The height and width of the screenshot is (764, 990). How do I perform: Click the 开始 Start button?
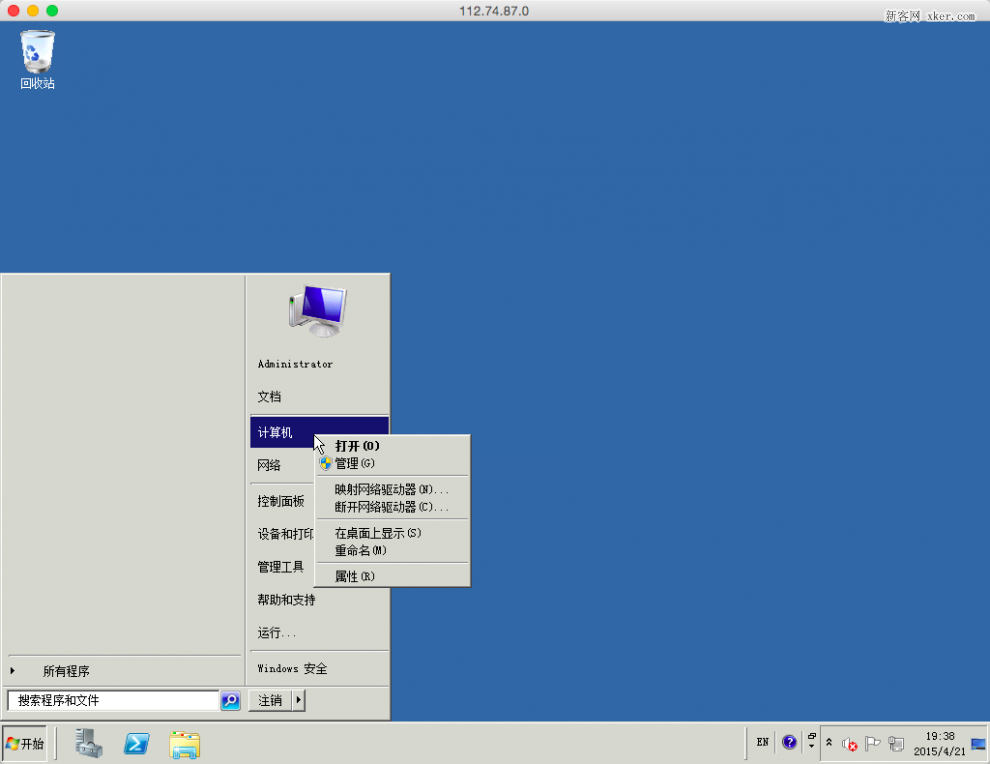coord(25,744)
